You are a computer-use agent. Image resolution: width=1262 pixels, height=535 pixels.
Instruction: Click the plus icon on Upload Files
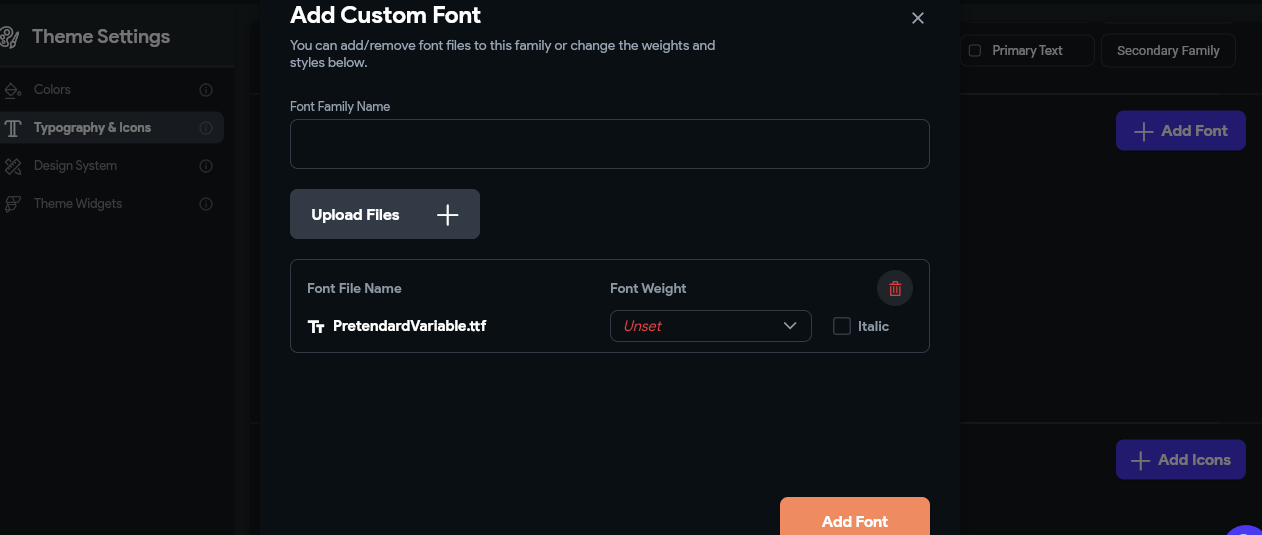click(x=448, y=215)
